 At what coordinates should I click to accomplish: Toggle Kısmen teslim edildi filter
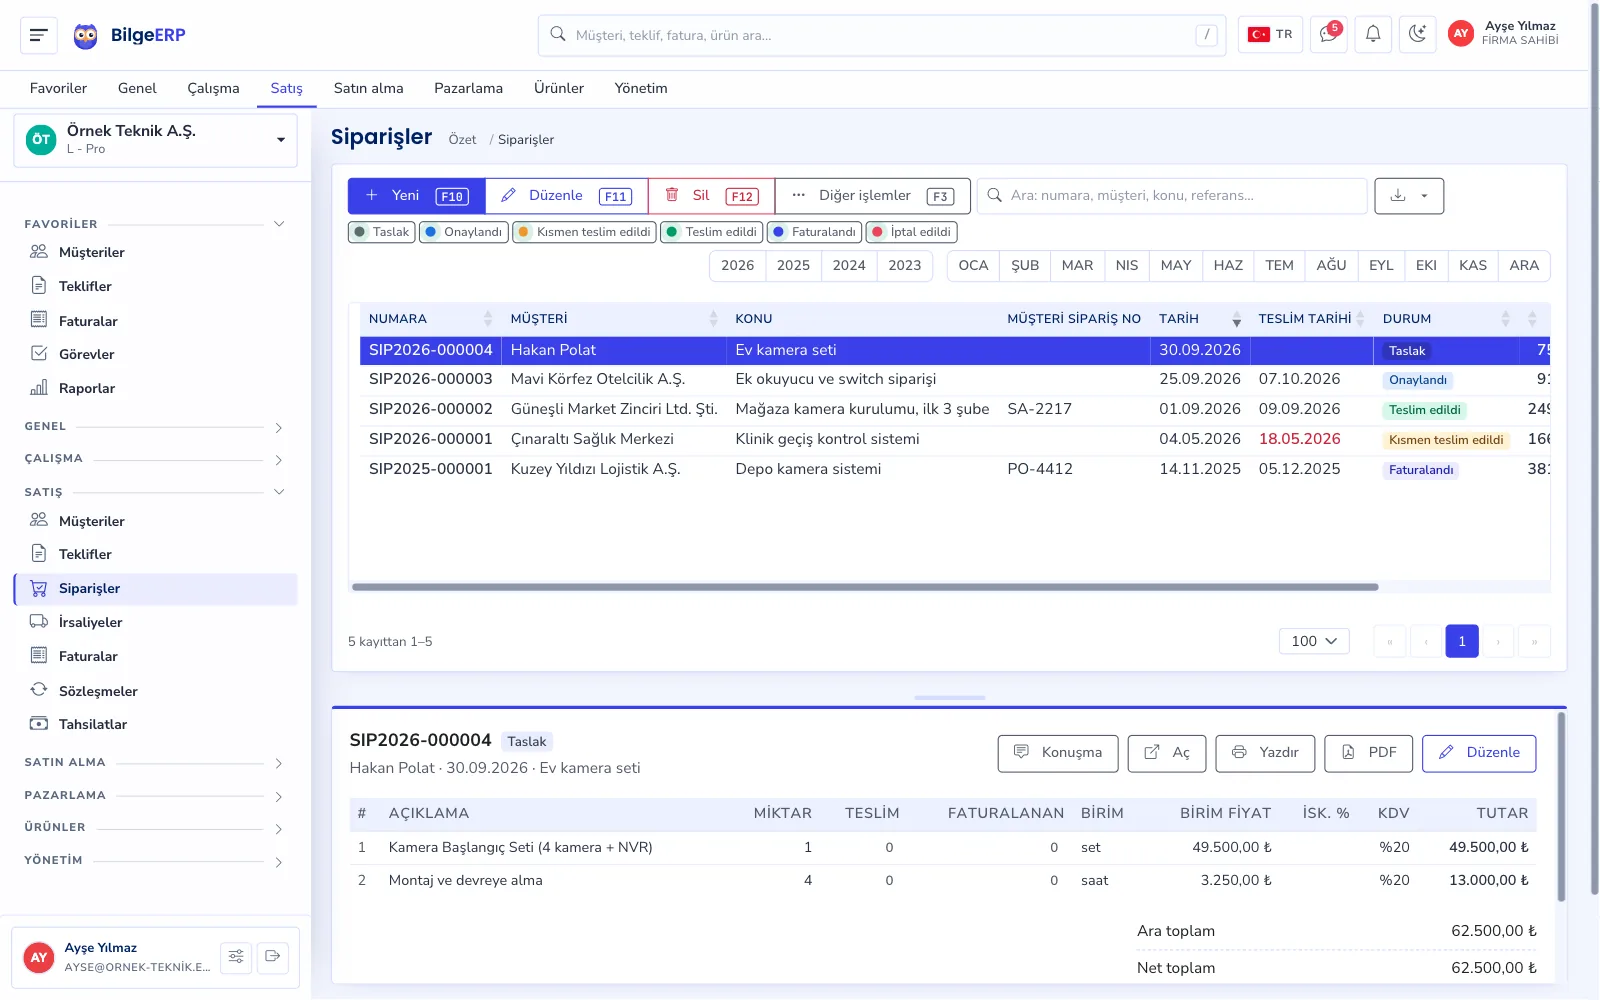[584, 232]
